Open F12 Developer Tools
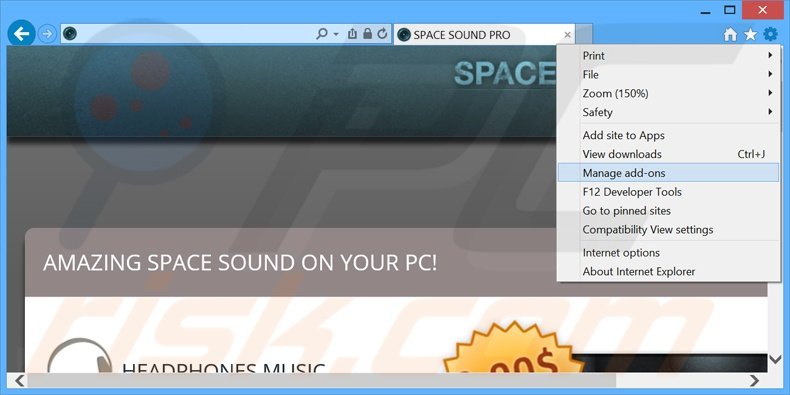The height and width of the screenshot is (395, 790). click(669, 192)
